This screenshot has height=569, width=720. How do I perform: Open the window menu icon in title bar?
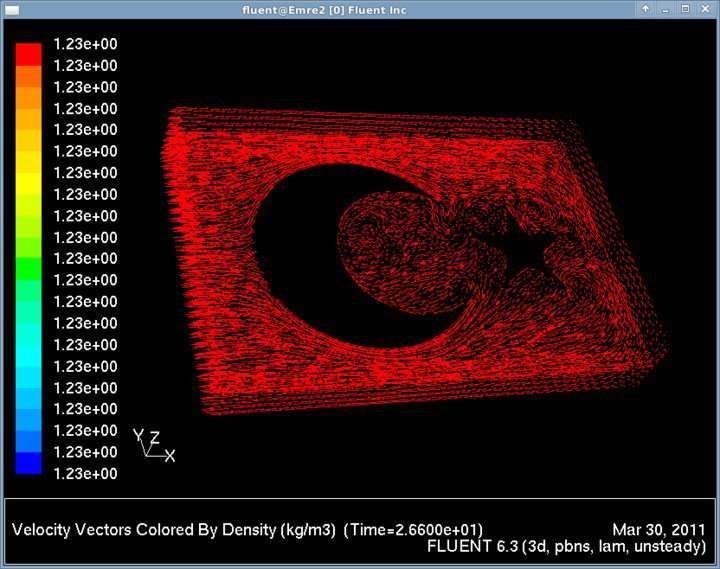12,10
